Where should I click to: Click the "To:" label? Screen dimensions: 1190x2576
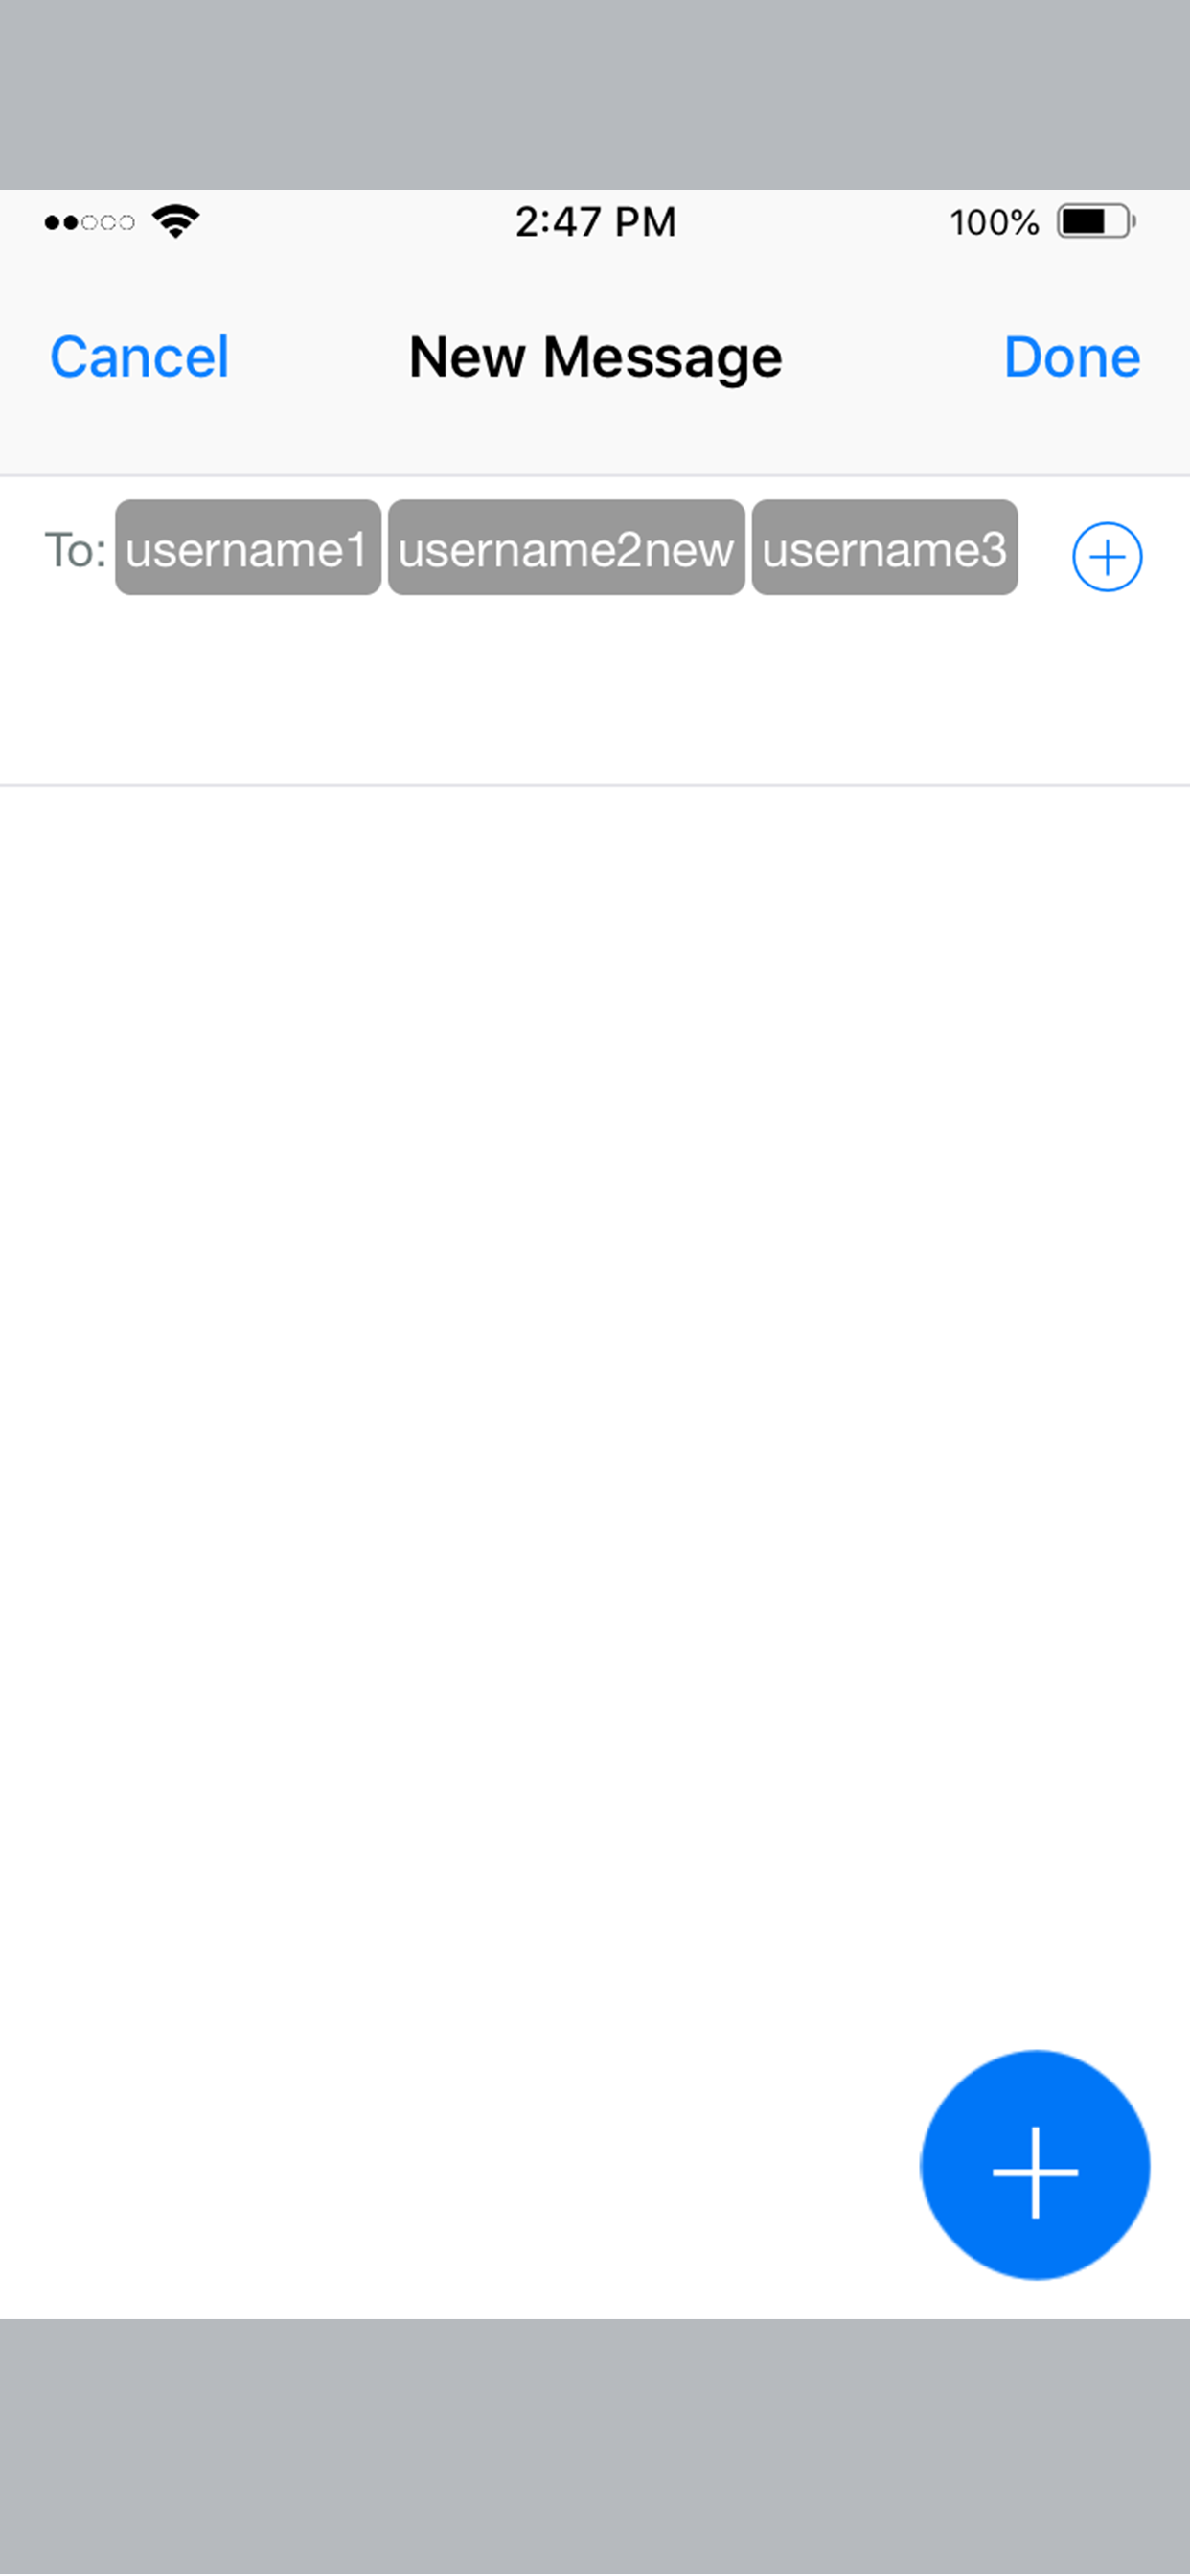pos(75,550)
